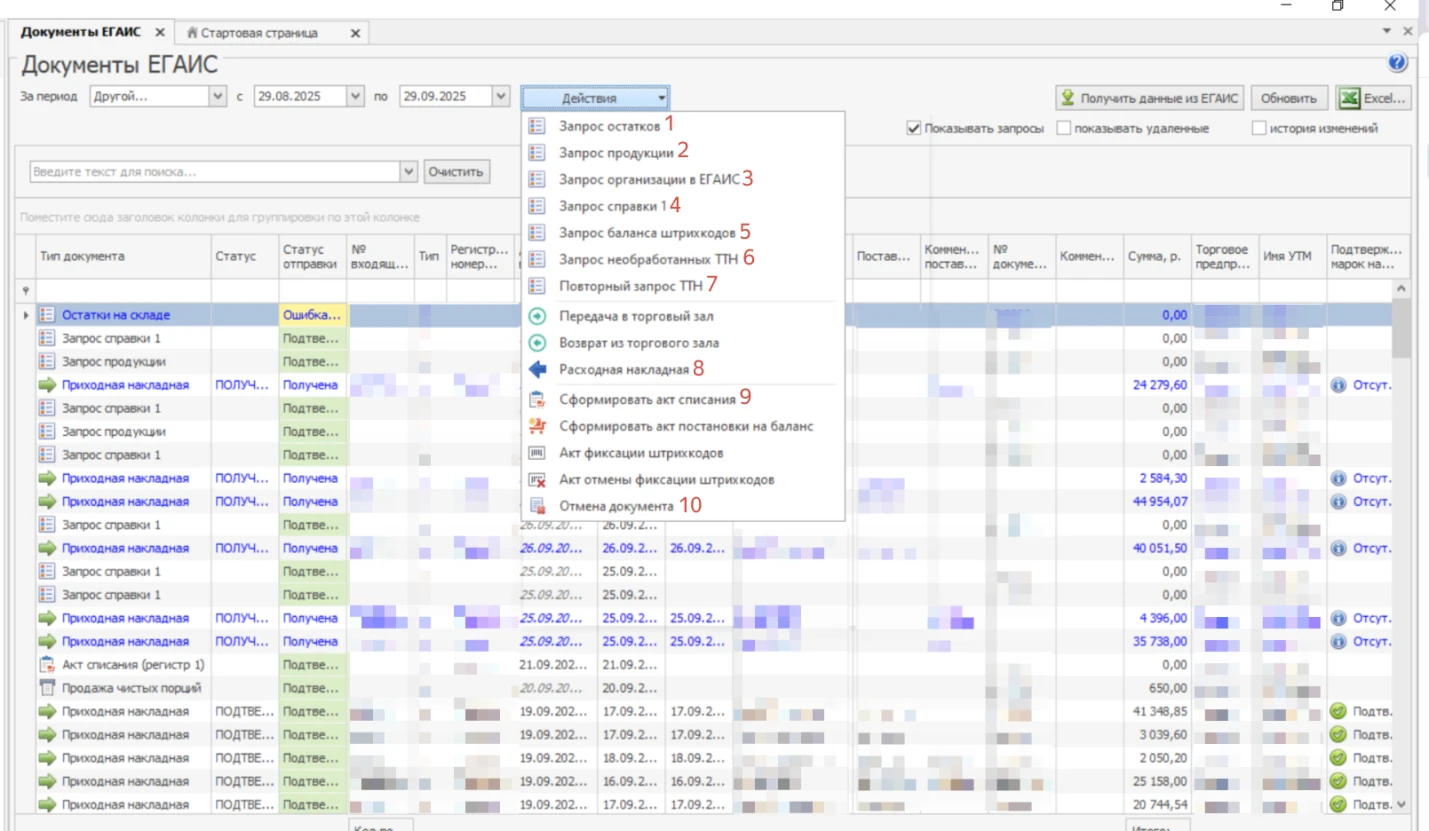Viewport: 1429px width, 831px height.
Task: Click green arrow icon in 2 584,30 row
Action: pyautogui.click(x=46, y=478)
